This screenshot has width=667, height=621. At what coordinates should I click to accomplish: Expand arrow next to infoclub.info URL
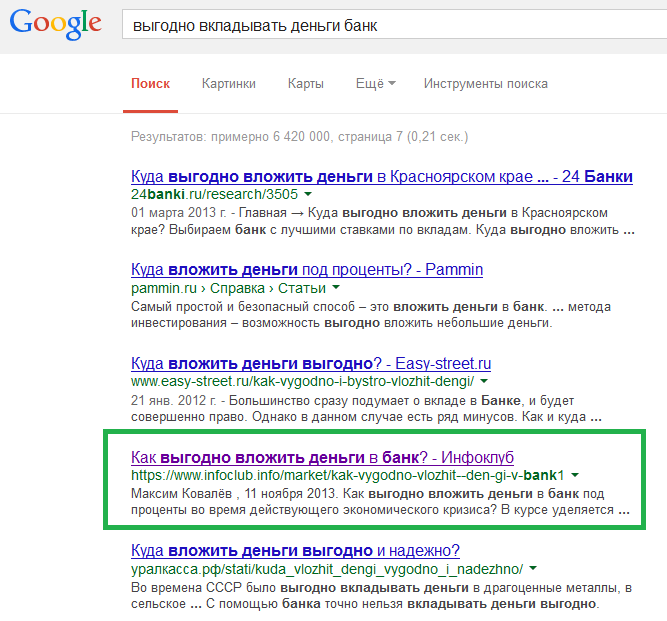click(575, 475)
